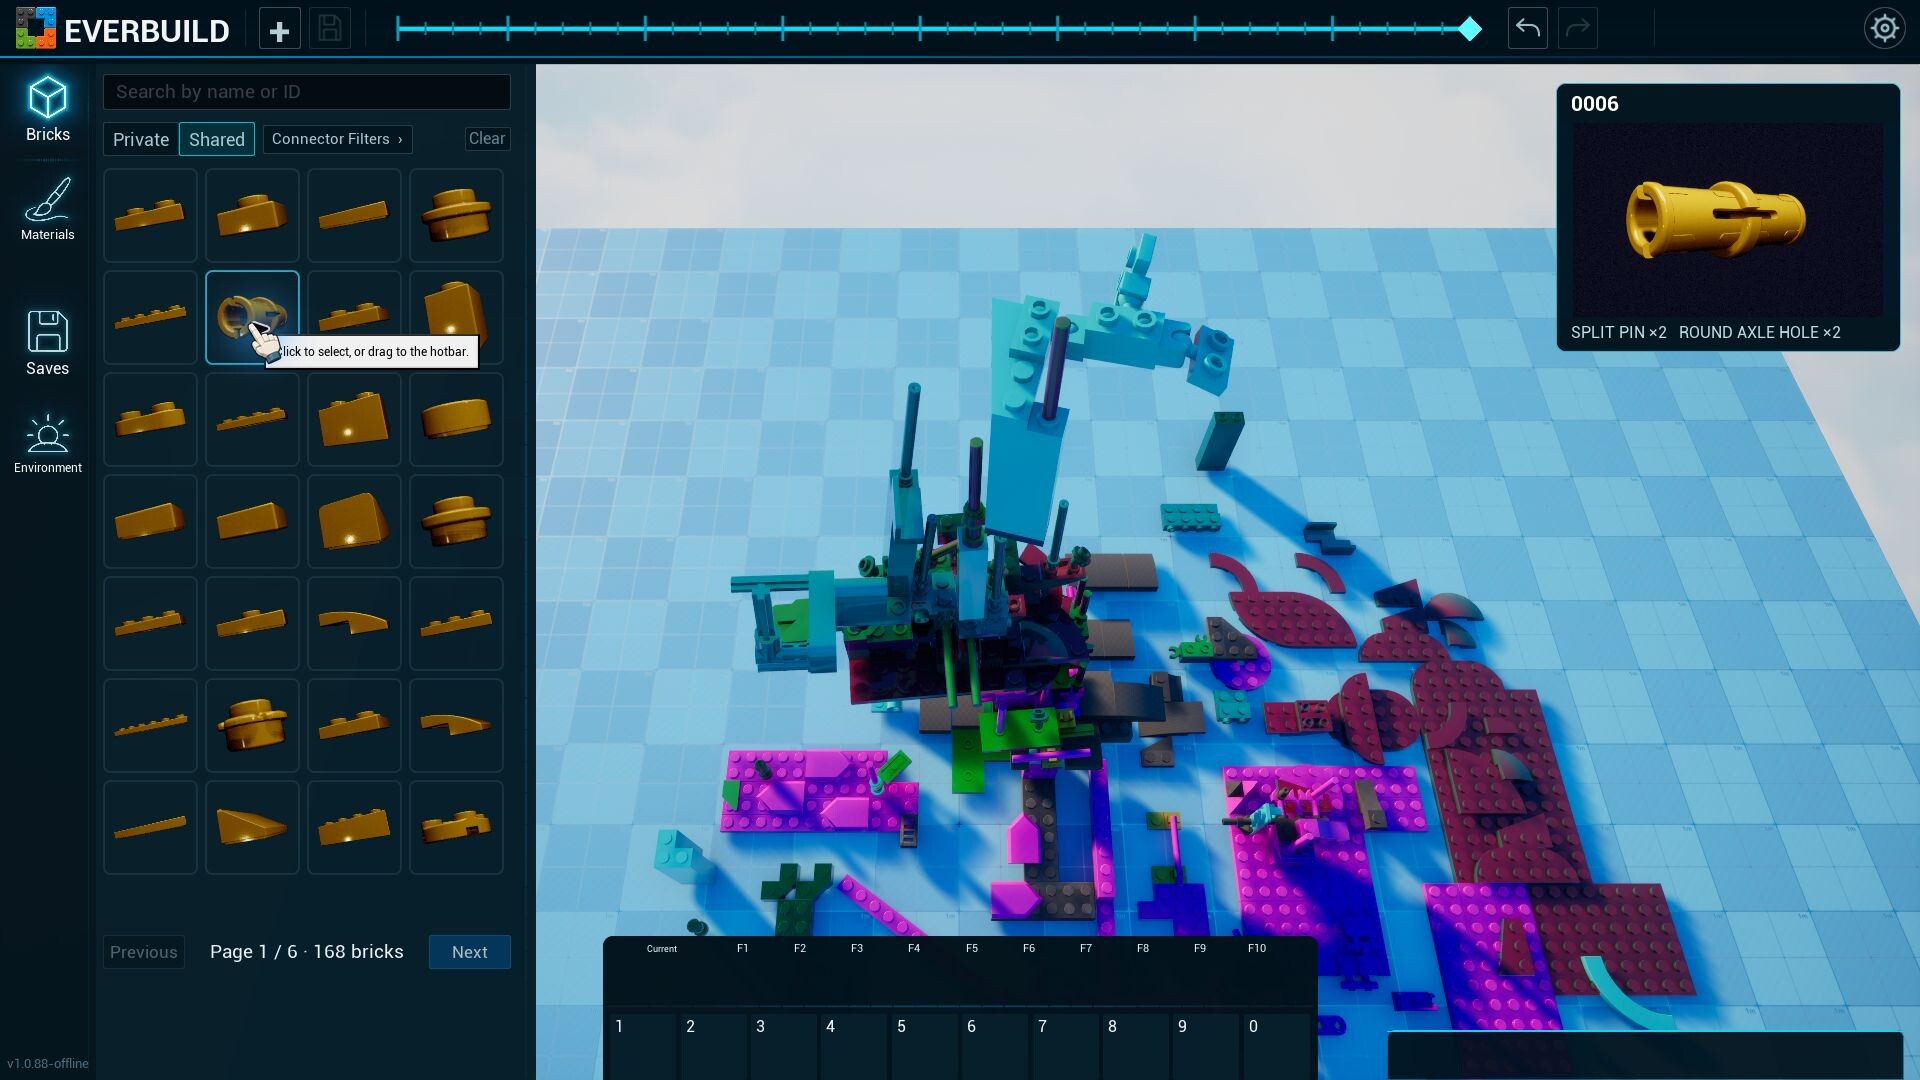Open settings via the gear icon
1920x1080 pixels.
[1884, 28]
